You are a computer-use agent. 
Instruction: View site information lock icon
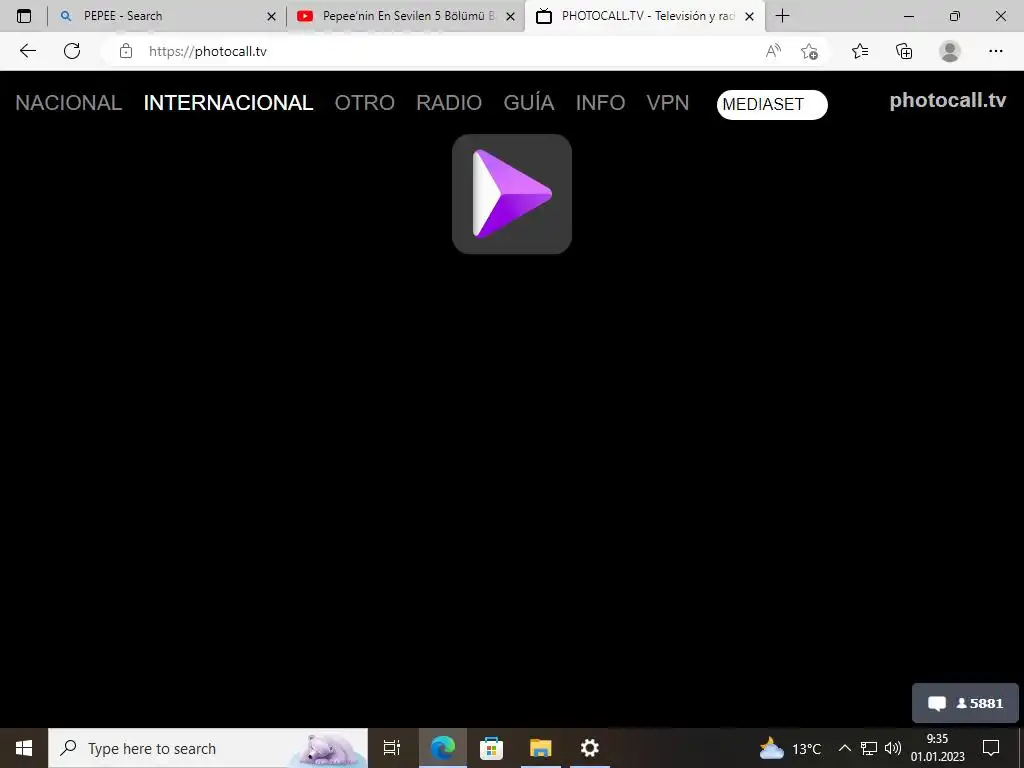pos(126,51)
